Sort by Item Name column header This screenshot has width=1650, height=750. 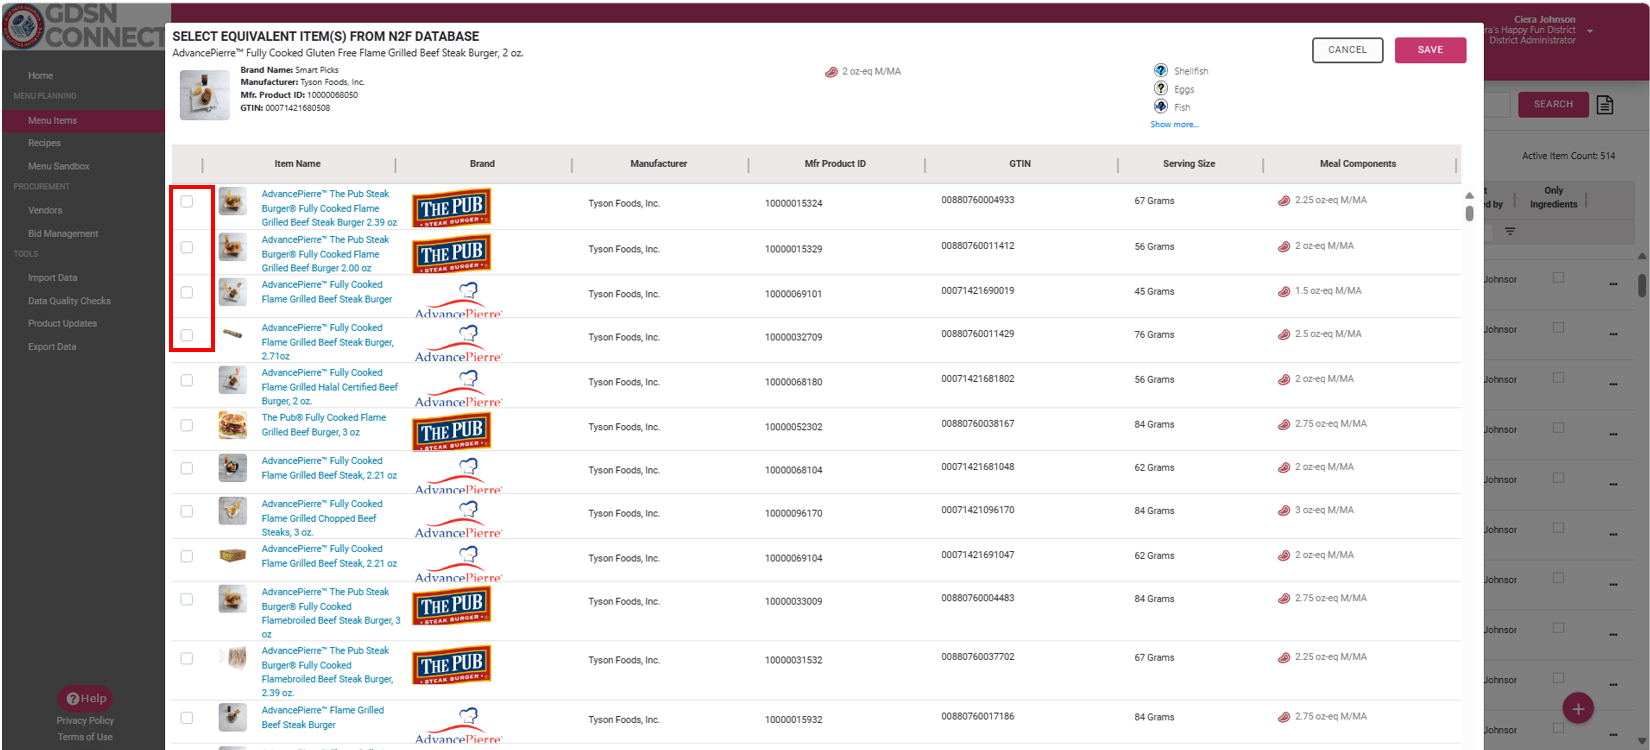[298, 164]
